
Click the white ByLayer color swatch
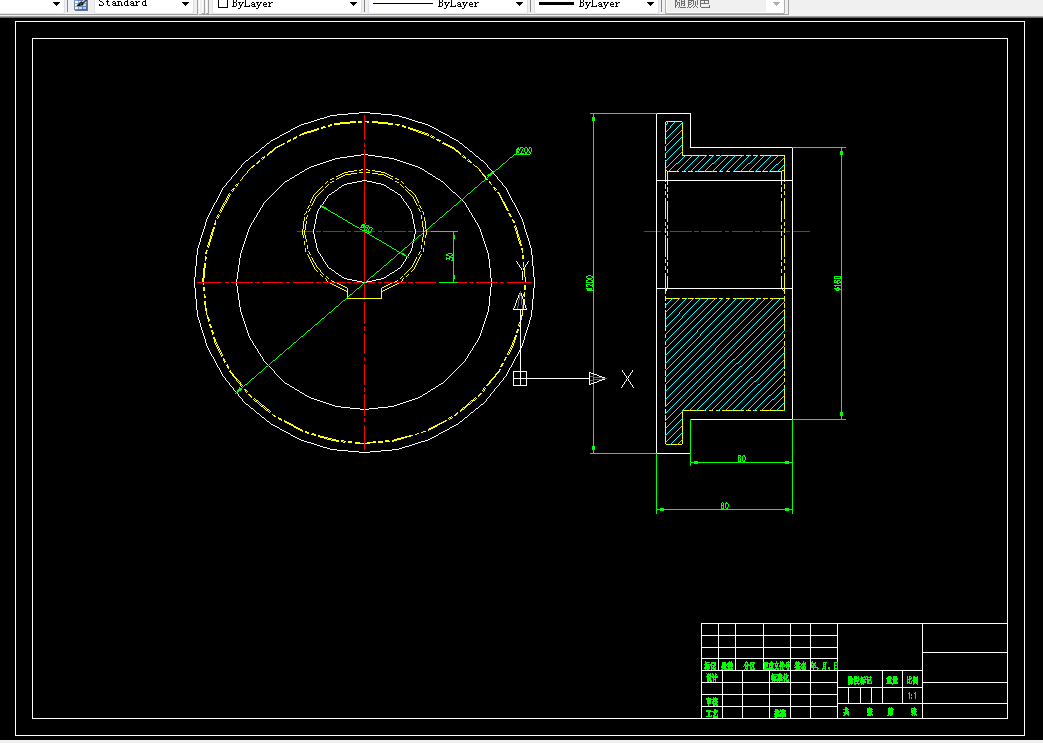coord(223,4)
